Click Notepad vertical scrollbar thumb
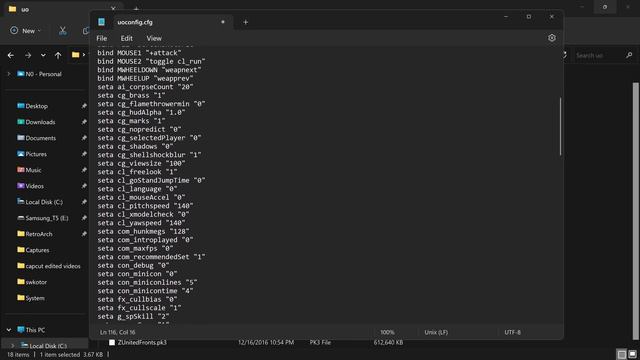640x360 pixels. tap(560, 127)
